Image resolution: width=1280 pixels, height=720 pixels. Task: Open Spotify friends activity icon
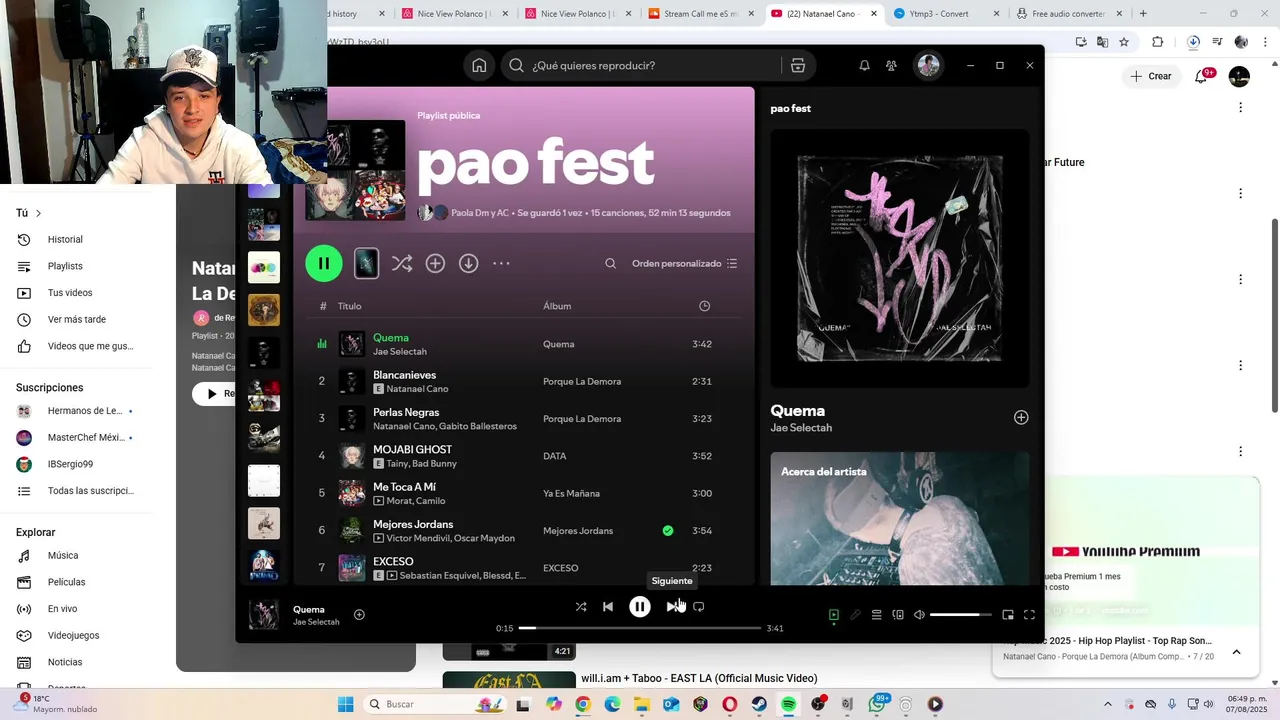click(891, 66)
